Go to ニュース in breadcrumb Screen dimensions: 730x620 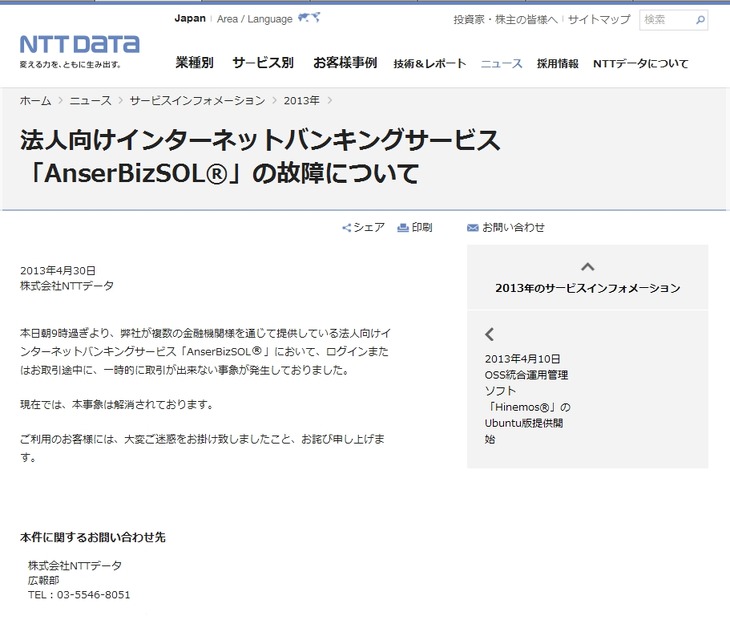[90, 101]
